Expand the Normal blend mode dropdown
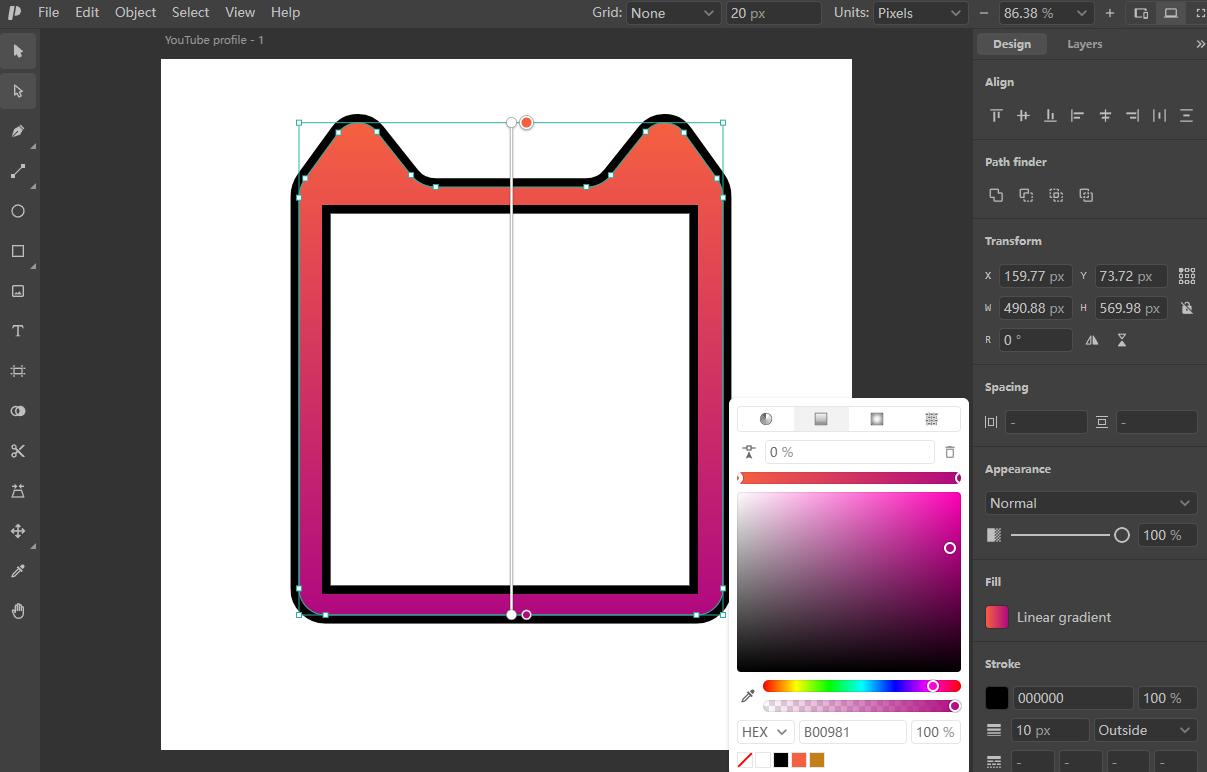The height and width of the screenshot is (772, 1207). [1090, 503]
